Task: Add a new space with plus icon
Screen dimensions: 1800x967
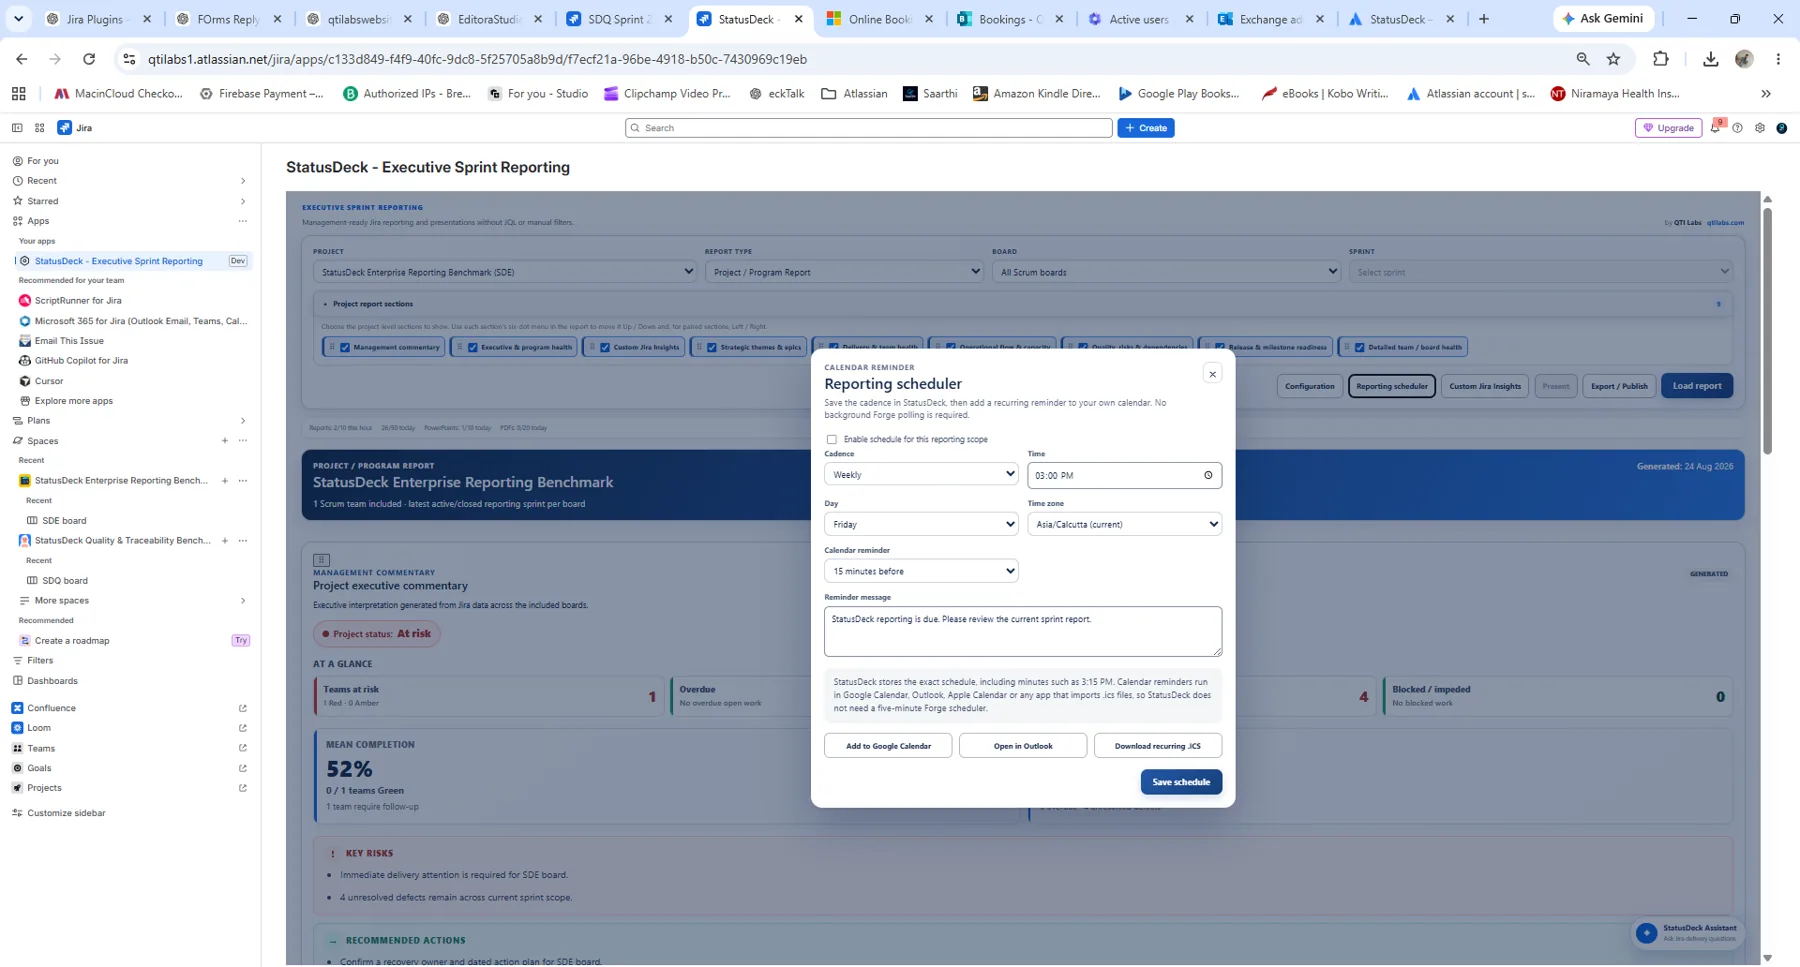Action: point(224,441)
